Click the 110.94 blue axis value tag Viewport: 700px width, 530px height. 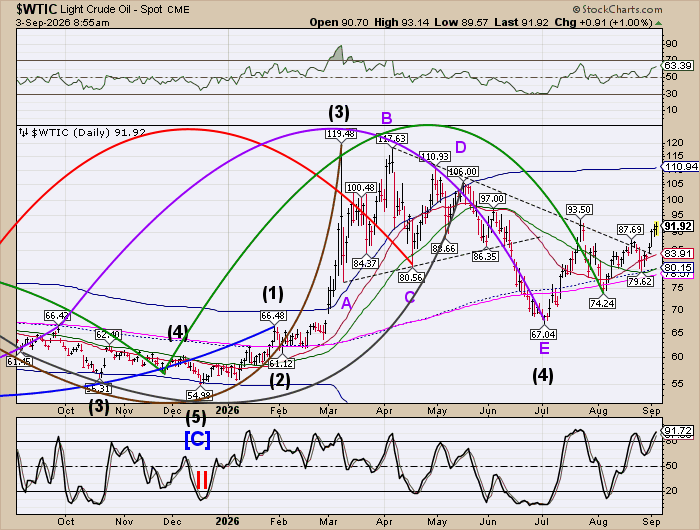tap(680, 167)
